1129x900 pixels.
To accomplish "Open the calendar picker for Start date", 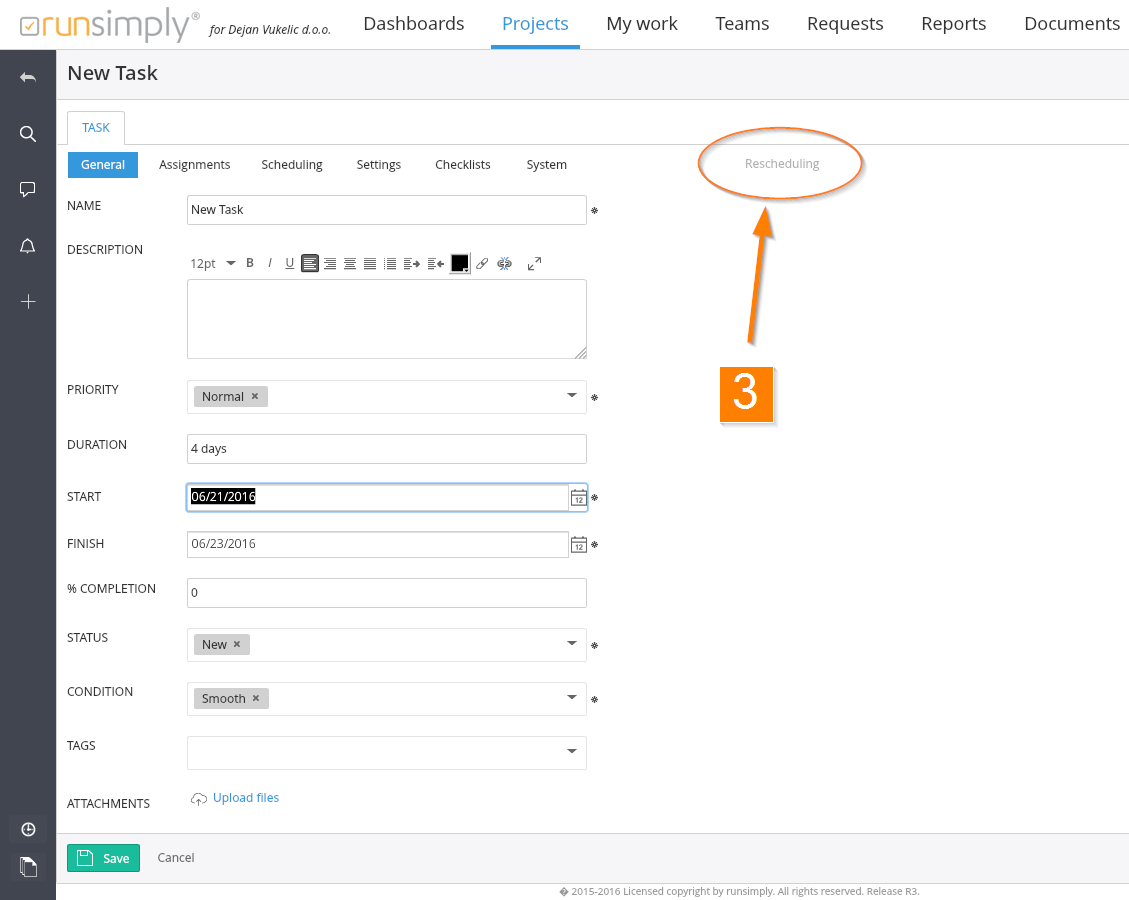I will (x=578, y=497).
